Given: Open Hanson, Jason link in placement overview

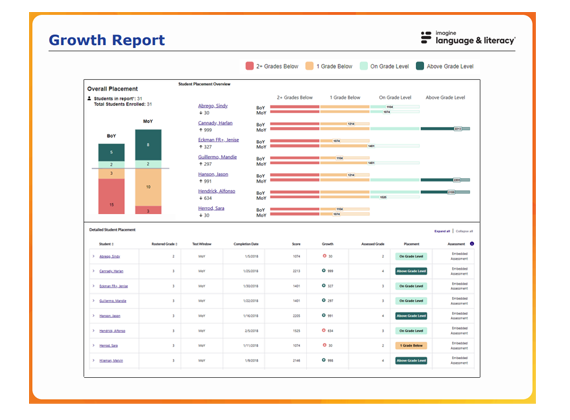Looking at the screenshot, I should (213, 174).
